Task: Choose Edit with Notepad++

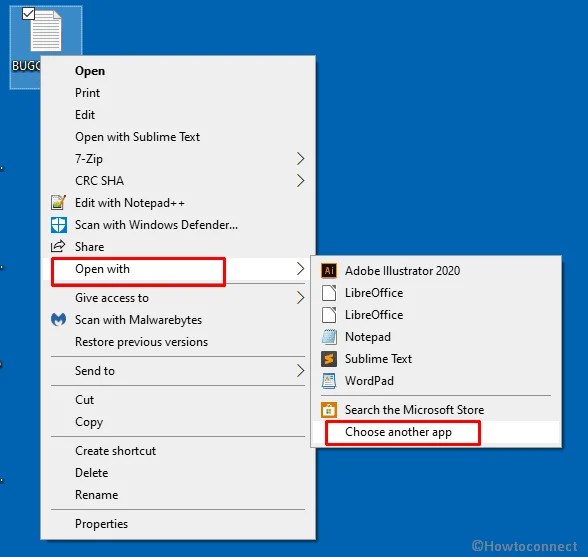Action: 178,203
